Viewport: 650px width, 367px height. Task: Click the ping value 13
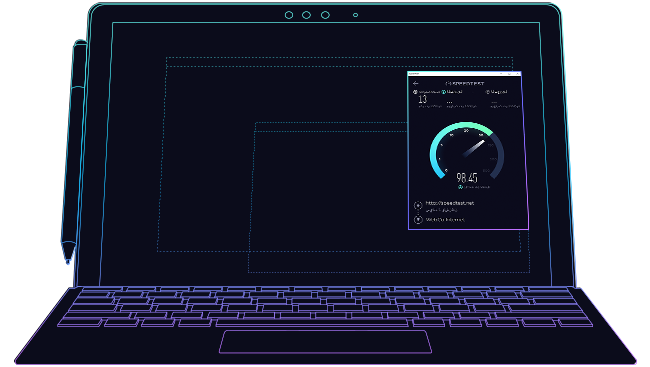(422, 100)
